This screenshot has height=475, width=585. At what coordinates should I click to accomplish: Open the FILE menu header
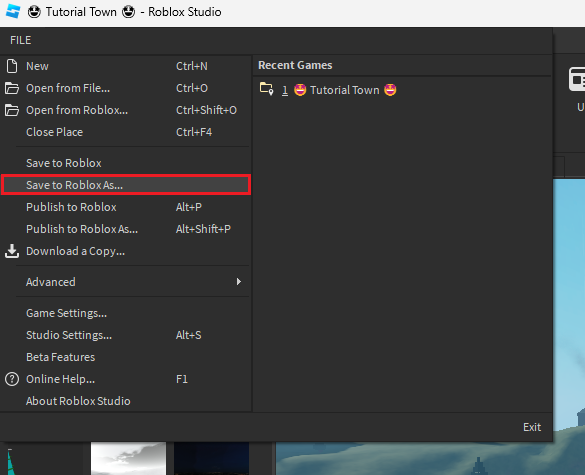21,40
